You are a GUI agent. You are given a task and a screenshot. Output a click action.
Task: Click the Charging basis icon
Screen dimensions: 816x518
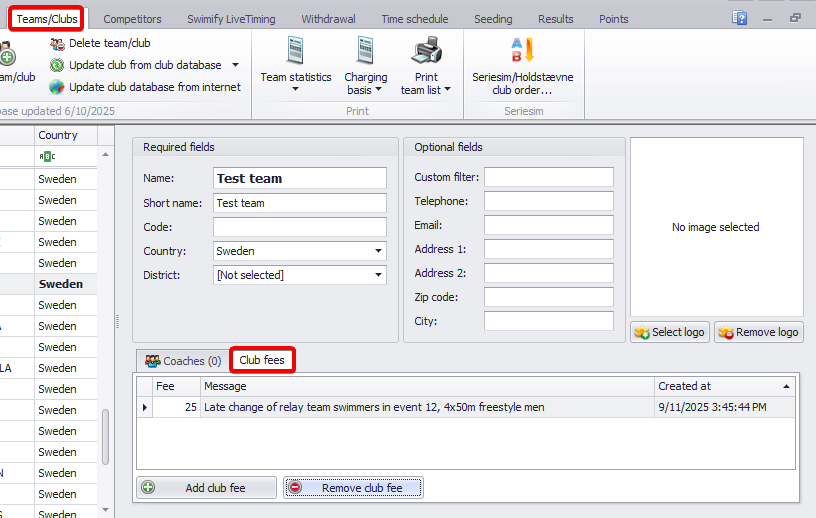[366, 52]
